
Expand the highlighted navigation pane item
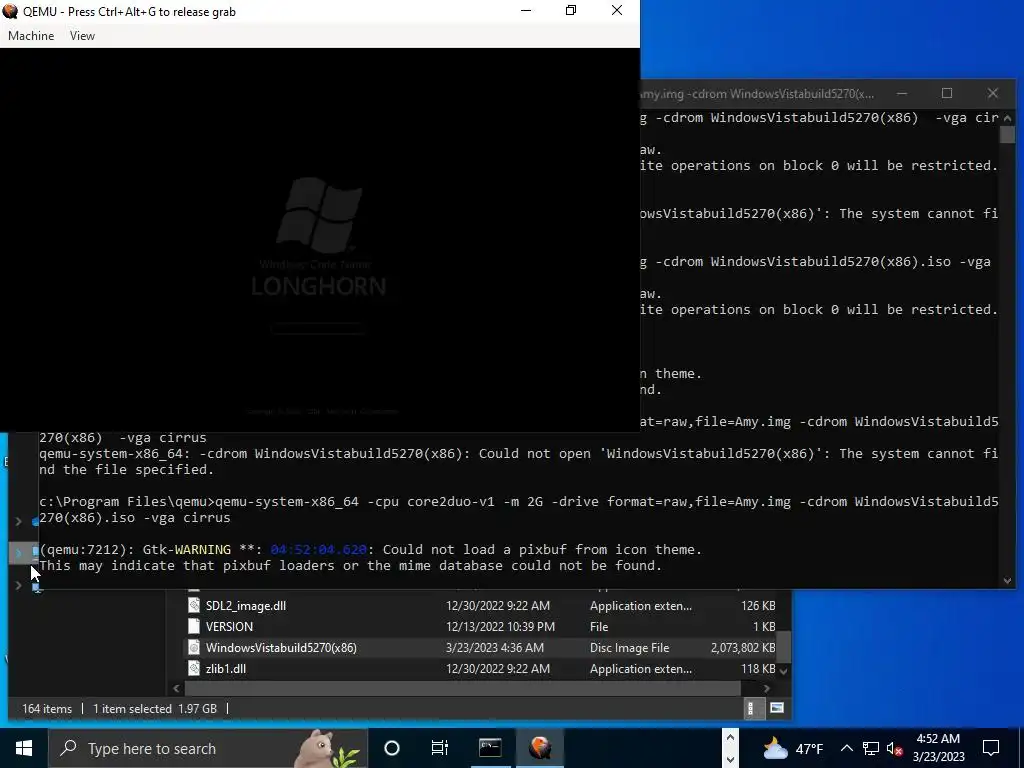19,553
